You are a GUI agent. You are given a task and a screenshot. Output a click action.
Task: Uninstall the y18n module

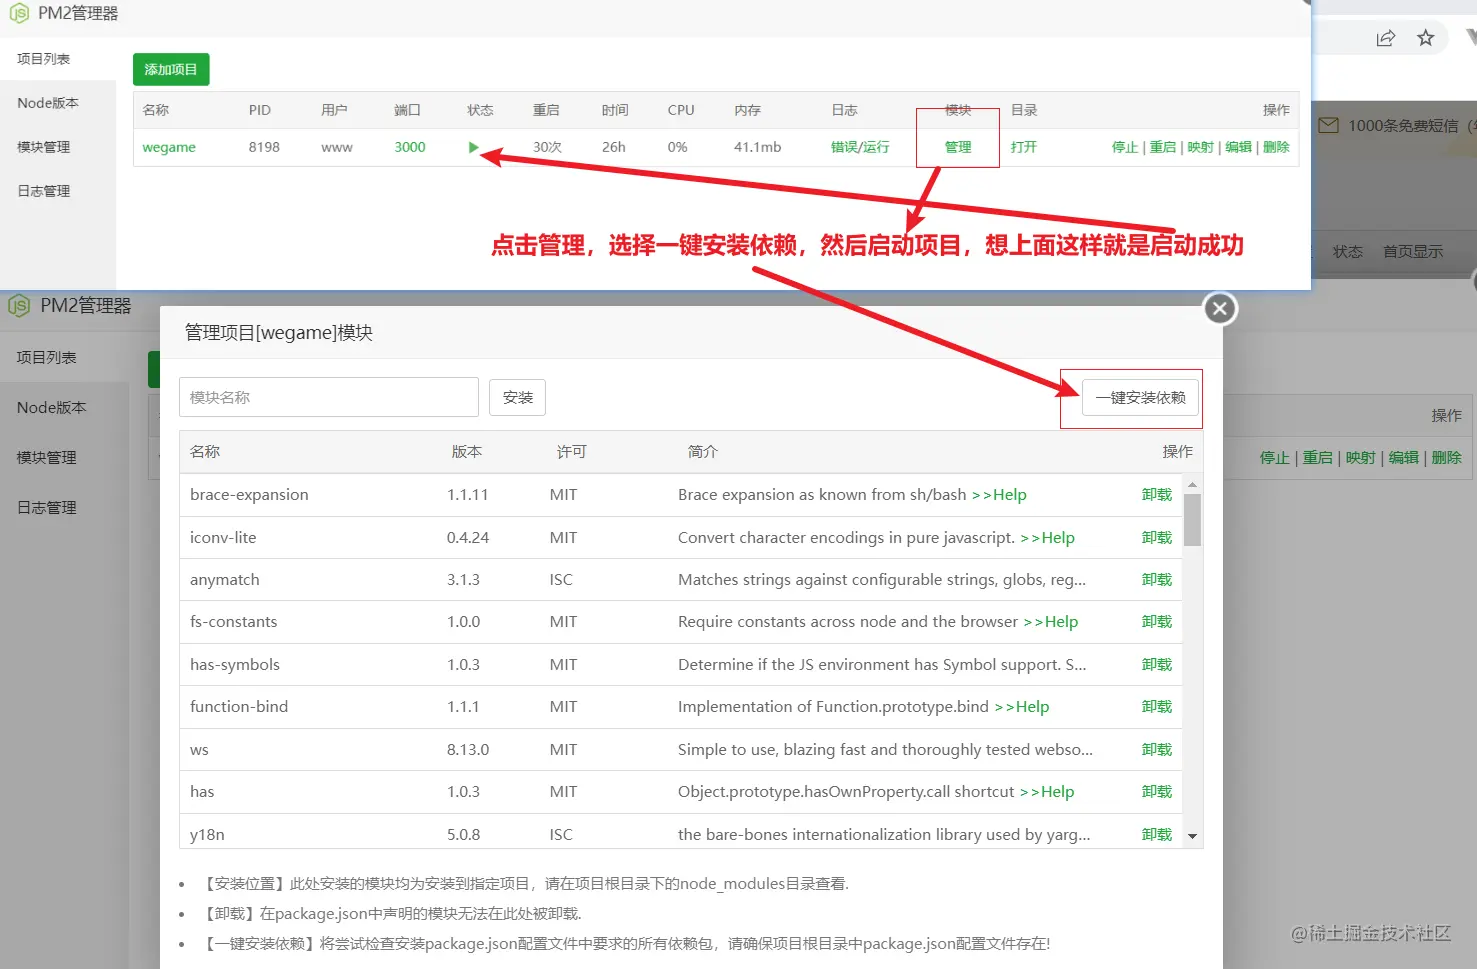1157,835
